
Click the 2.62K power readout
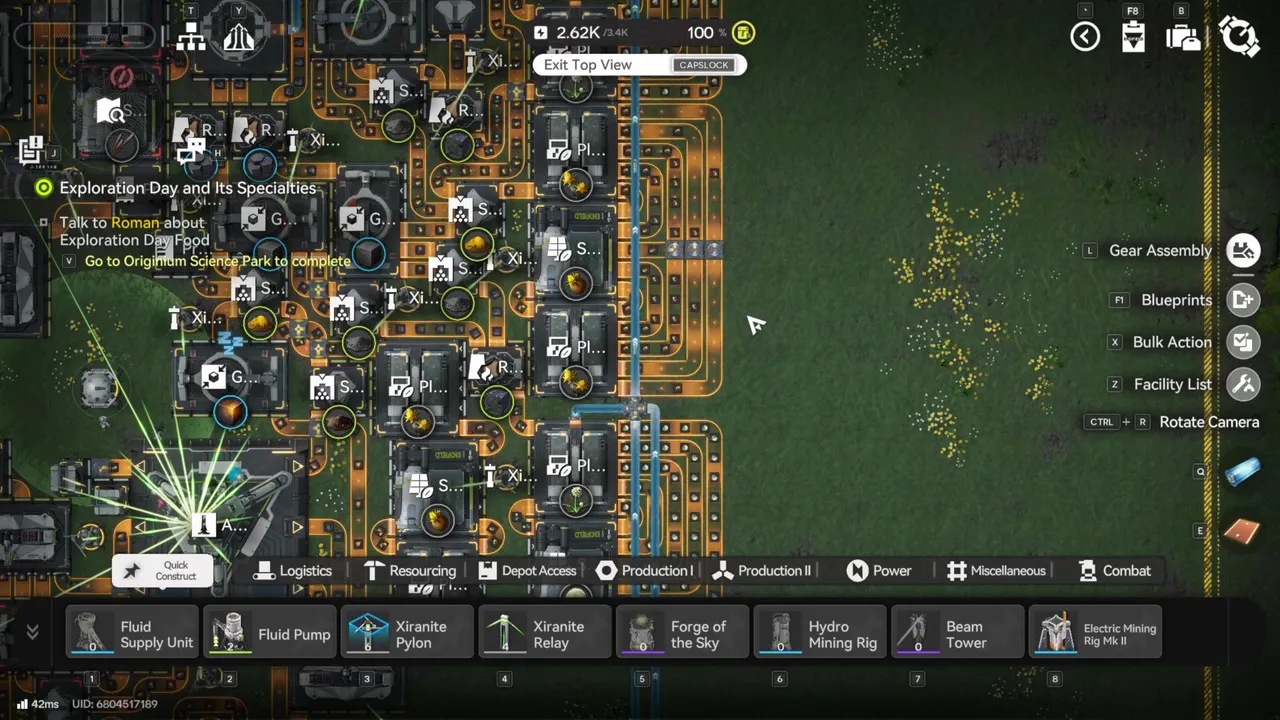click(x=578, y=33)
